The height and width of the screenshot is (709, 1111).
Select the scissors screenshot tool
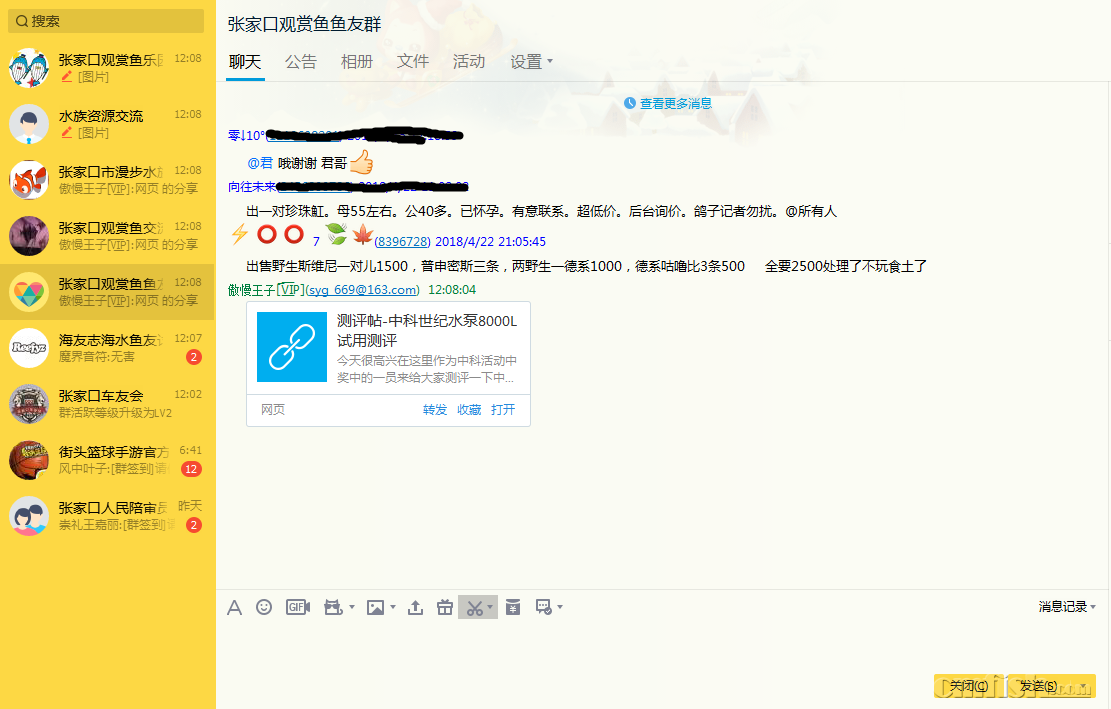click(x=473, y=607)
